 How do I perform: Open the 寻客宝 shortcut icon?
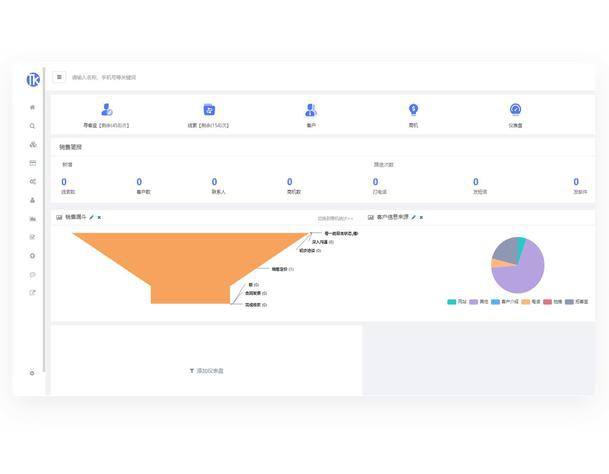(106, 110)
